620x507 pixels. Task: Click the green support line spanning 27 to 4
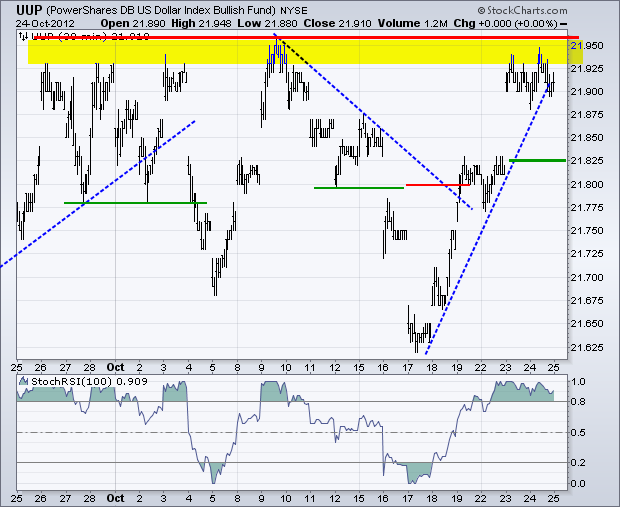pos(135,203)
